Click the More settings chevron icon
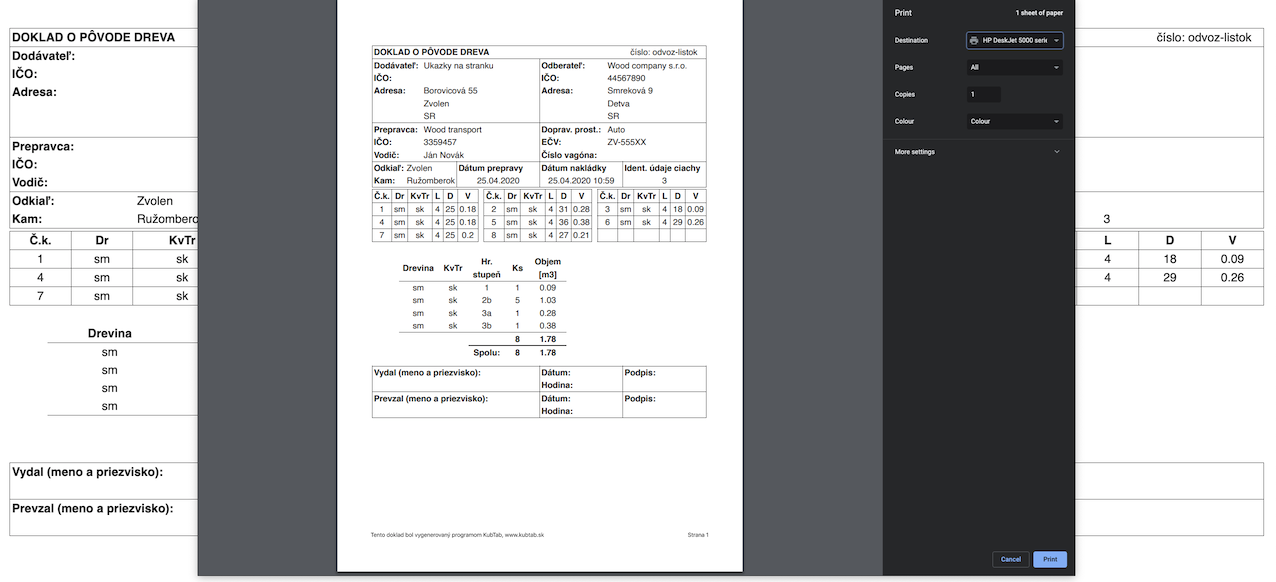 (1057, 152)
